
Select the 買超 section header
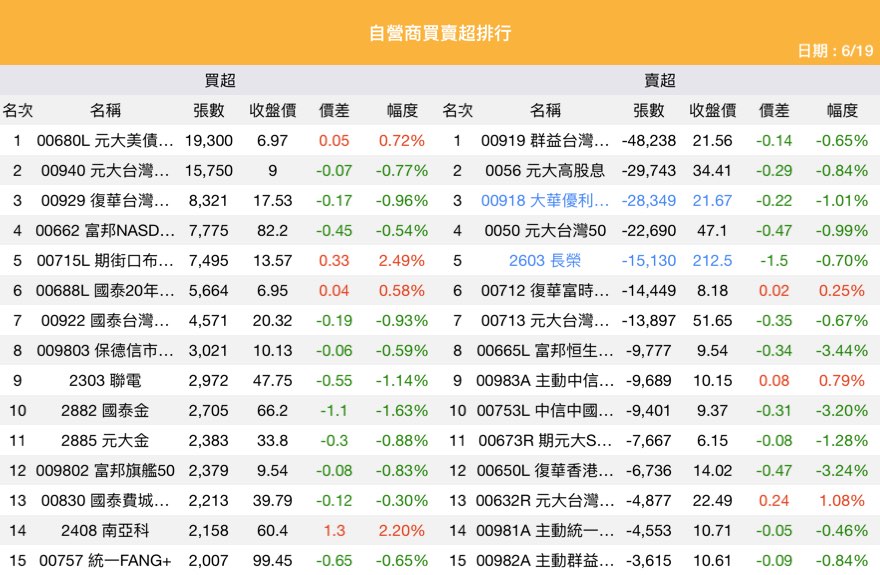[219, 80]
